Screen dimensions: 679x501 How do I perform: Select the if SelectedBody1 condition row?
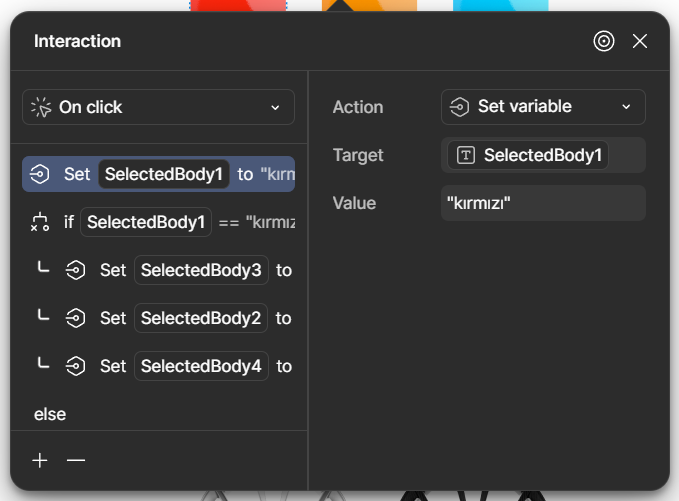pos(158,222)
